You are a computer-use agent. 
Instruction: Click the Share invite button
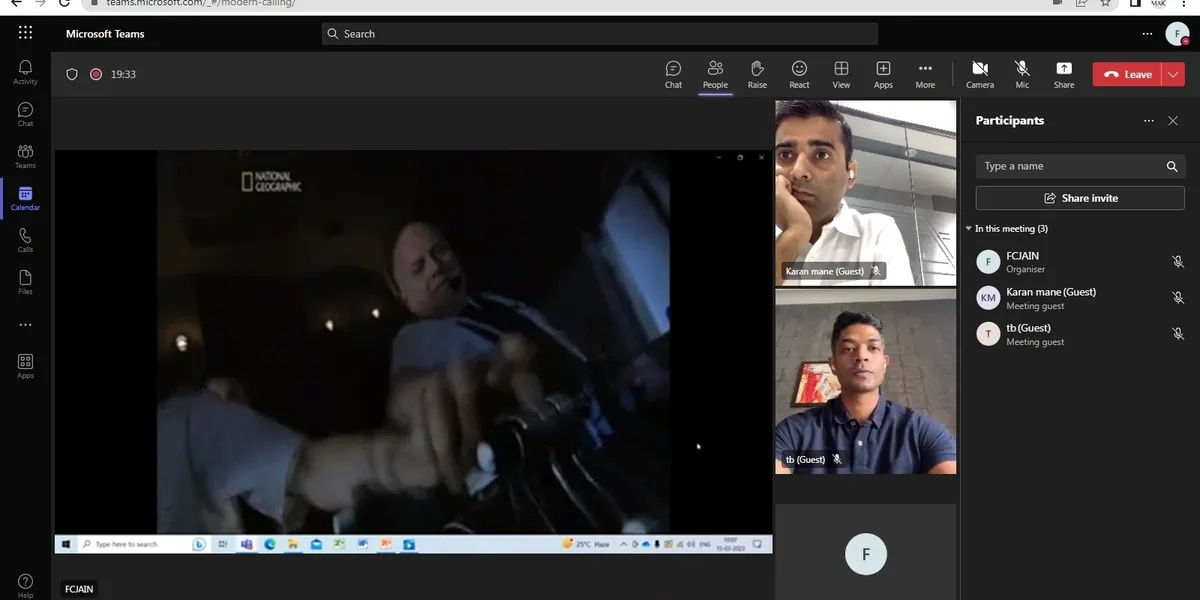coord(1080,198)
